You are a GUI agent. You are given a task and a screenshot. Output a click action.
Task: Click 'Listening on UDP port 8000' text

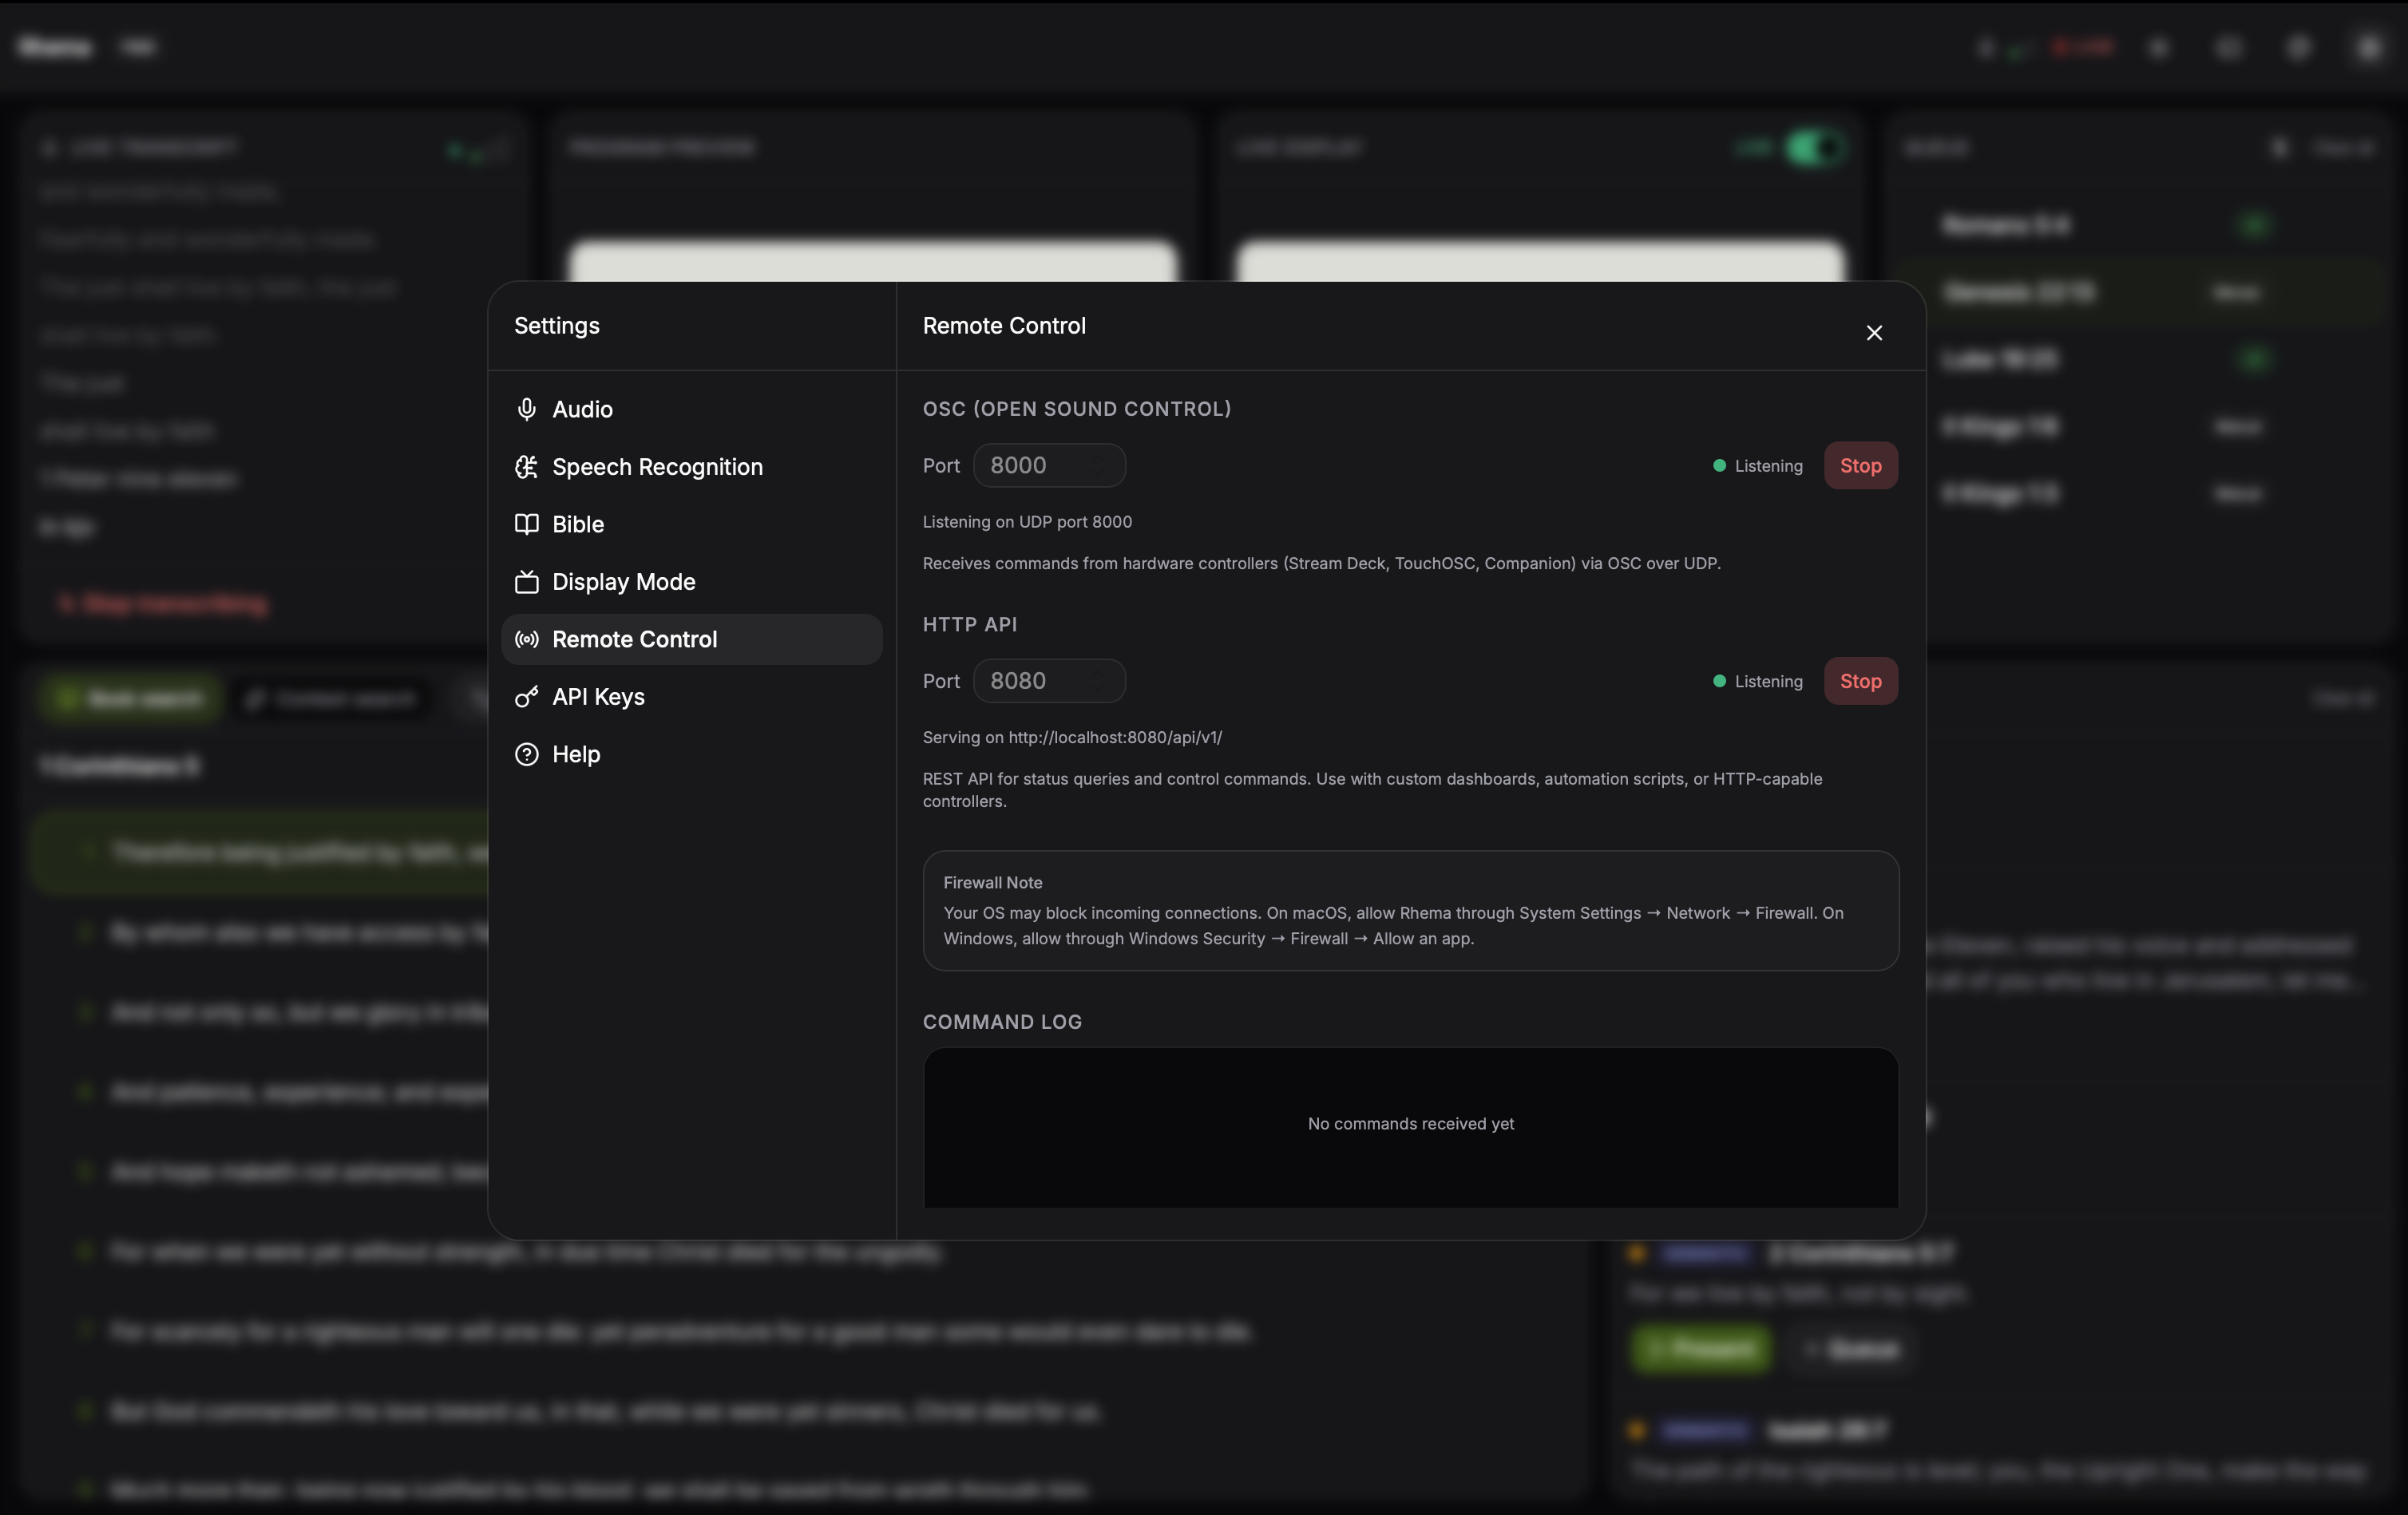pyautogui.click(x=1027, y=522)
